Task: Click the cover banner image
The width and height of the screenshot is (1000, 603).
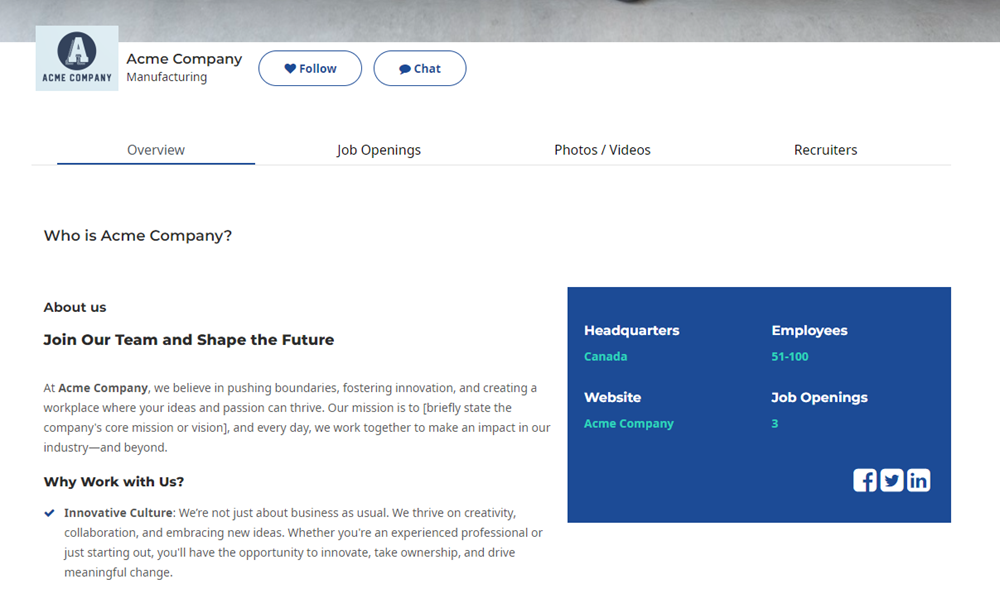Action: pos(500,20)
